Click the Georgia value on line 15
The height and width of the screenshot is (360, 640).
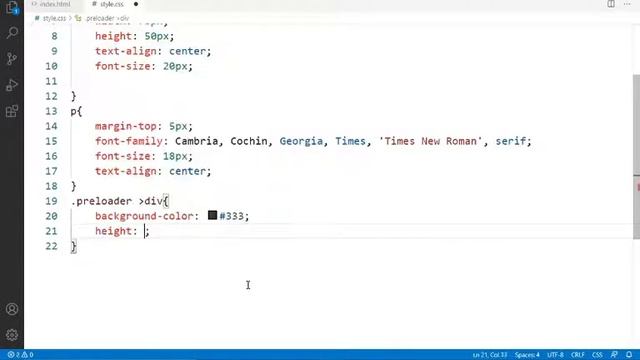click(301, 141)
